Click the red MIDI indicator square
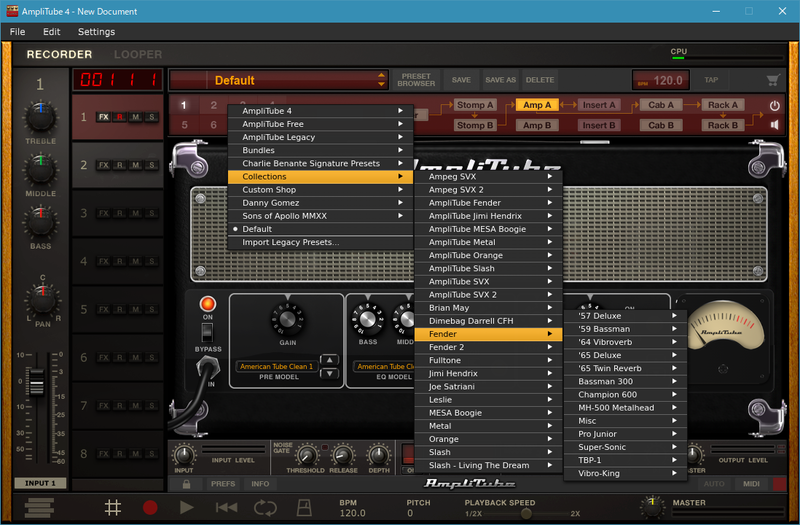 point(780,484)
